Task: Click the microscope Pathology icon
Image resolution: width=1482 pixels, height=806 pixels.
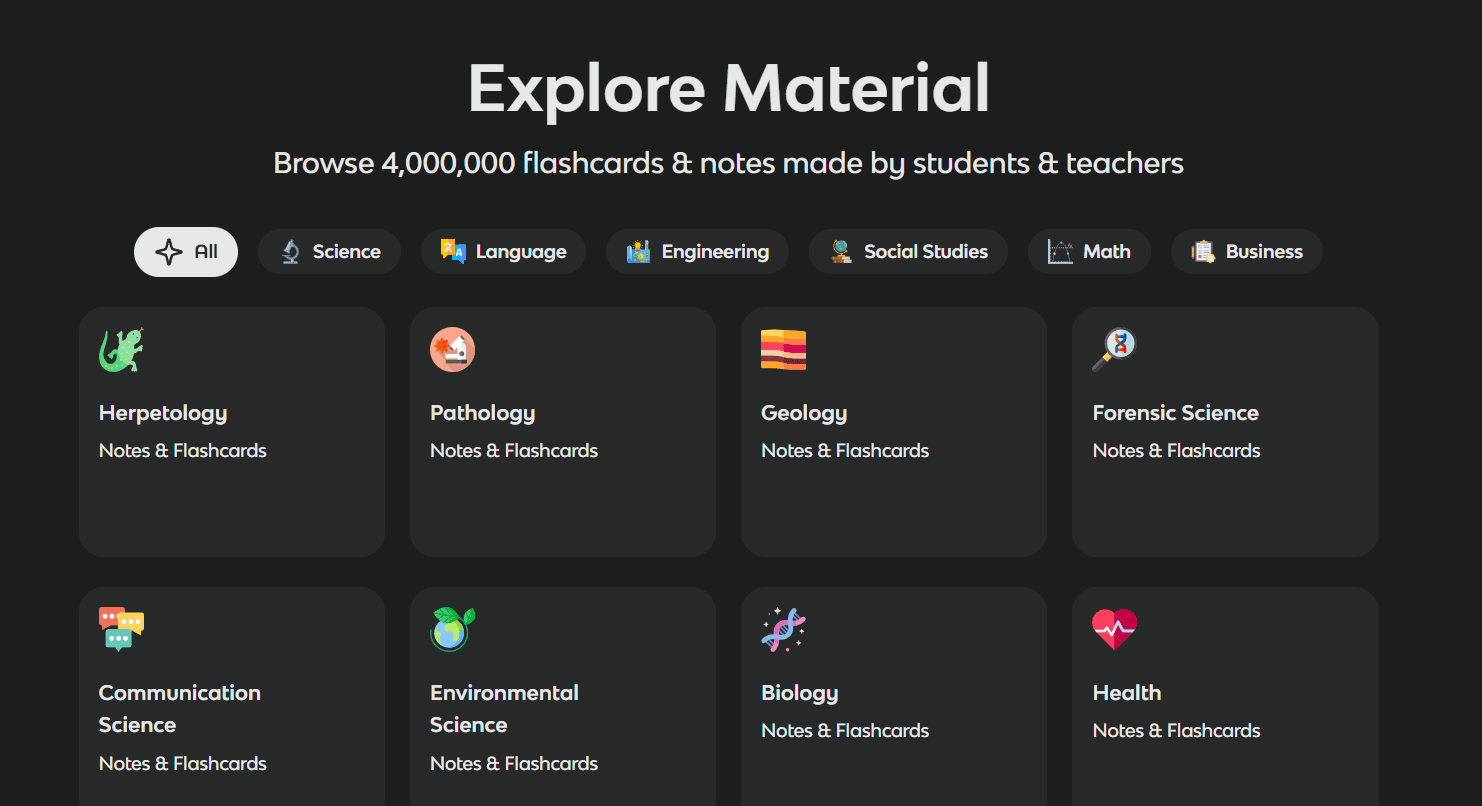Action: [452, 350]
